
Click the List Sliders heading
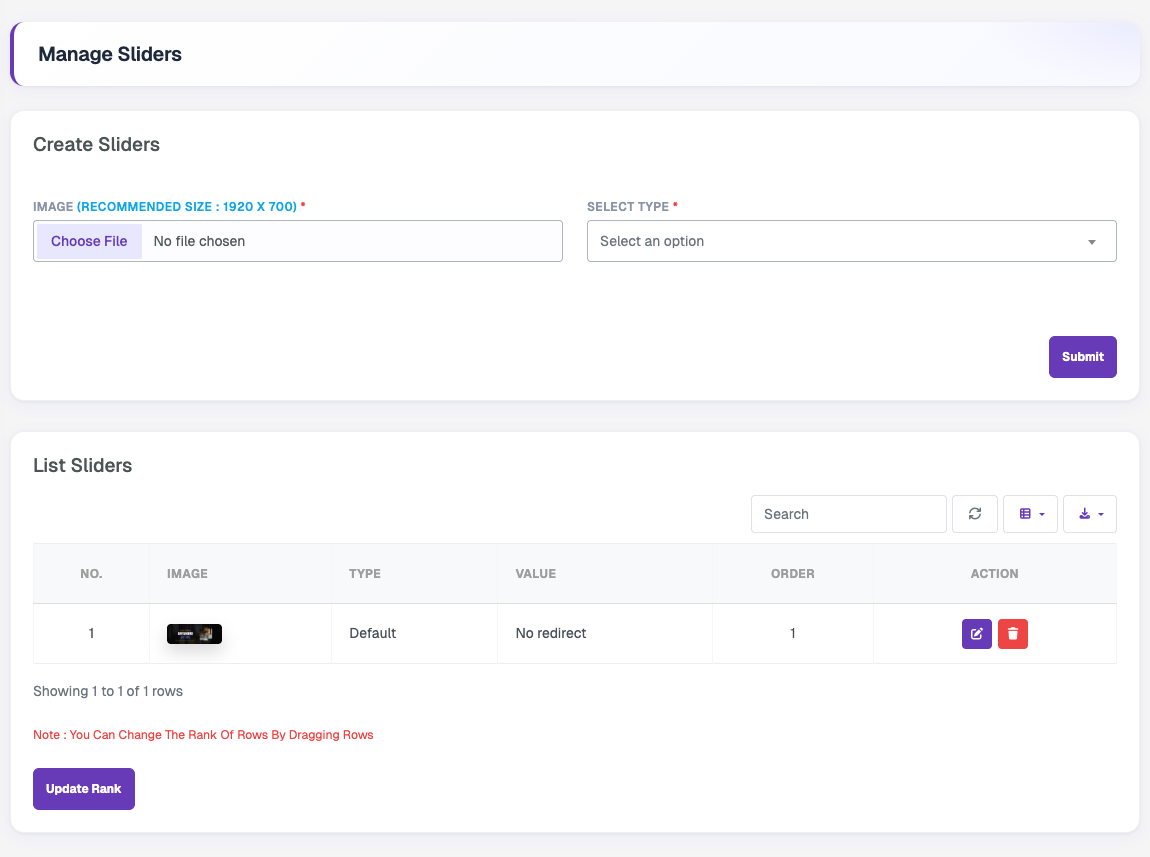click(x=83, y=466)
